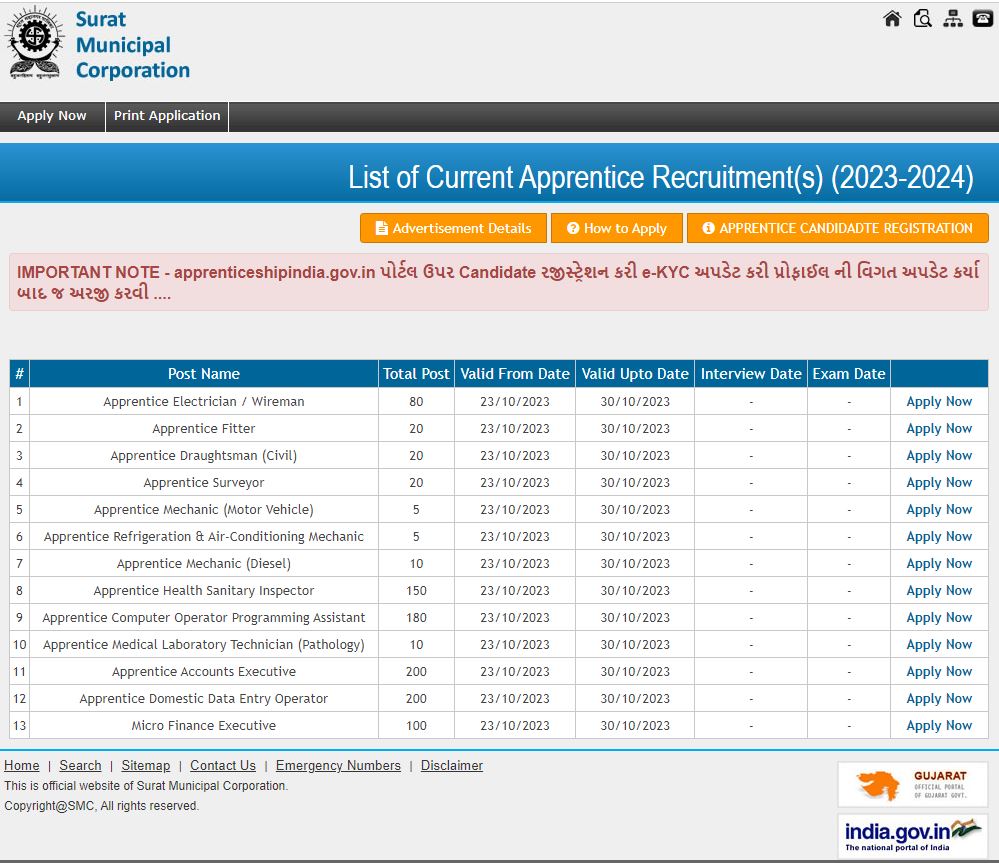
Task: Click the Advertisement Details button
Action: click(x=453, y=228)
